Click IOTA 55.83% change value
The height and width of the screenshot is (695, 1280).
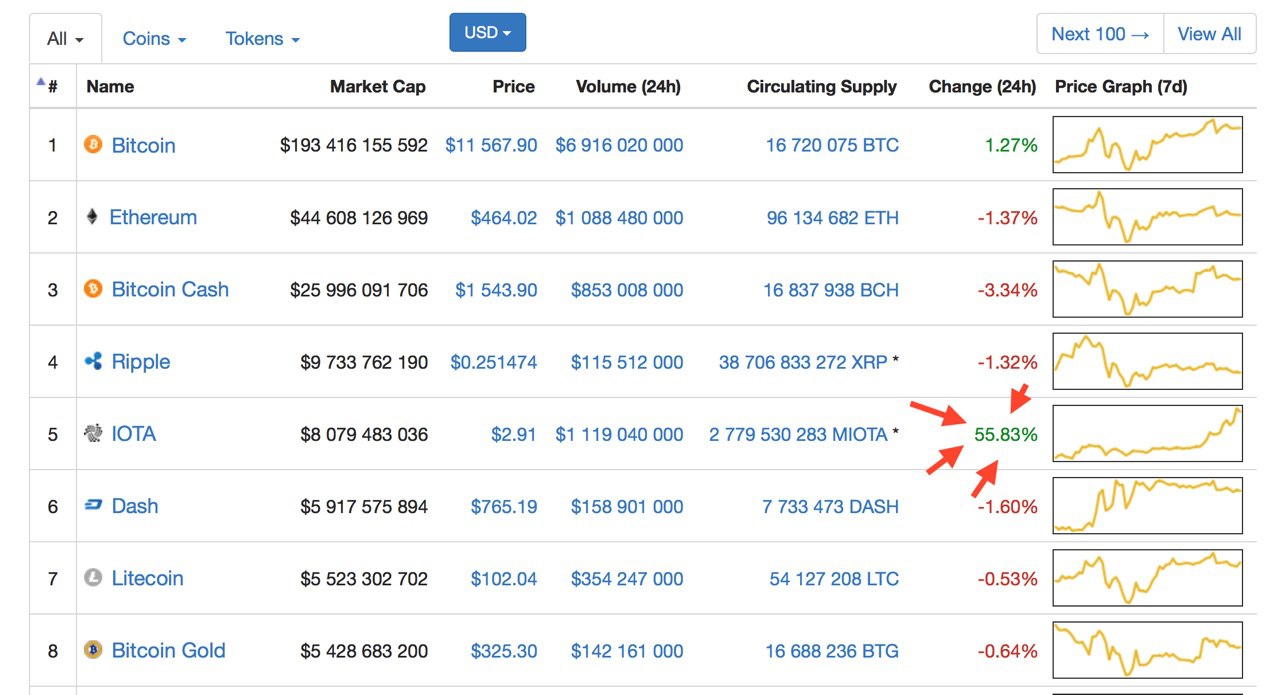pyautogui.click(x=1006, y=434)
